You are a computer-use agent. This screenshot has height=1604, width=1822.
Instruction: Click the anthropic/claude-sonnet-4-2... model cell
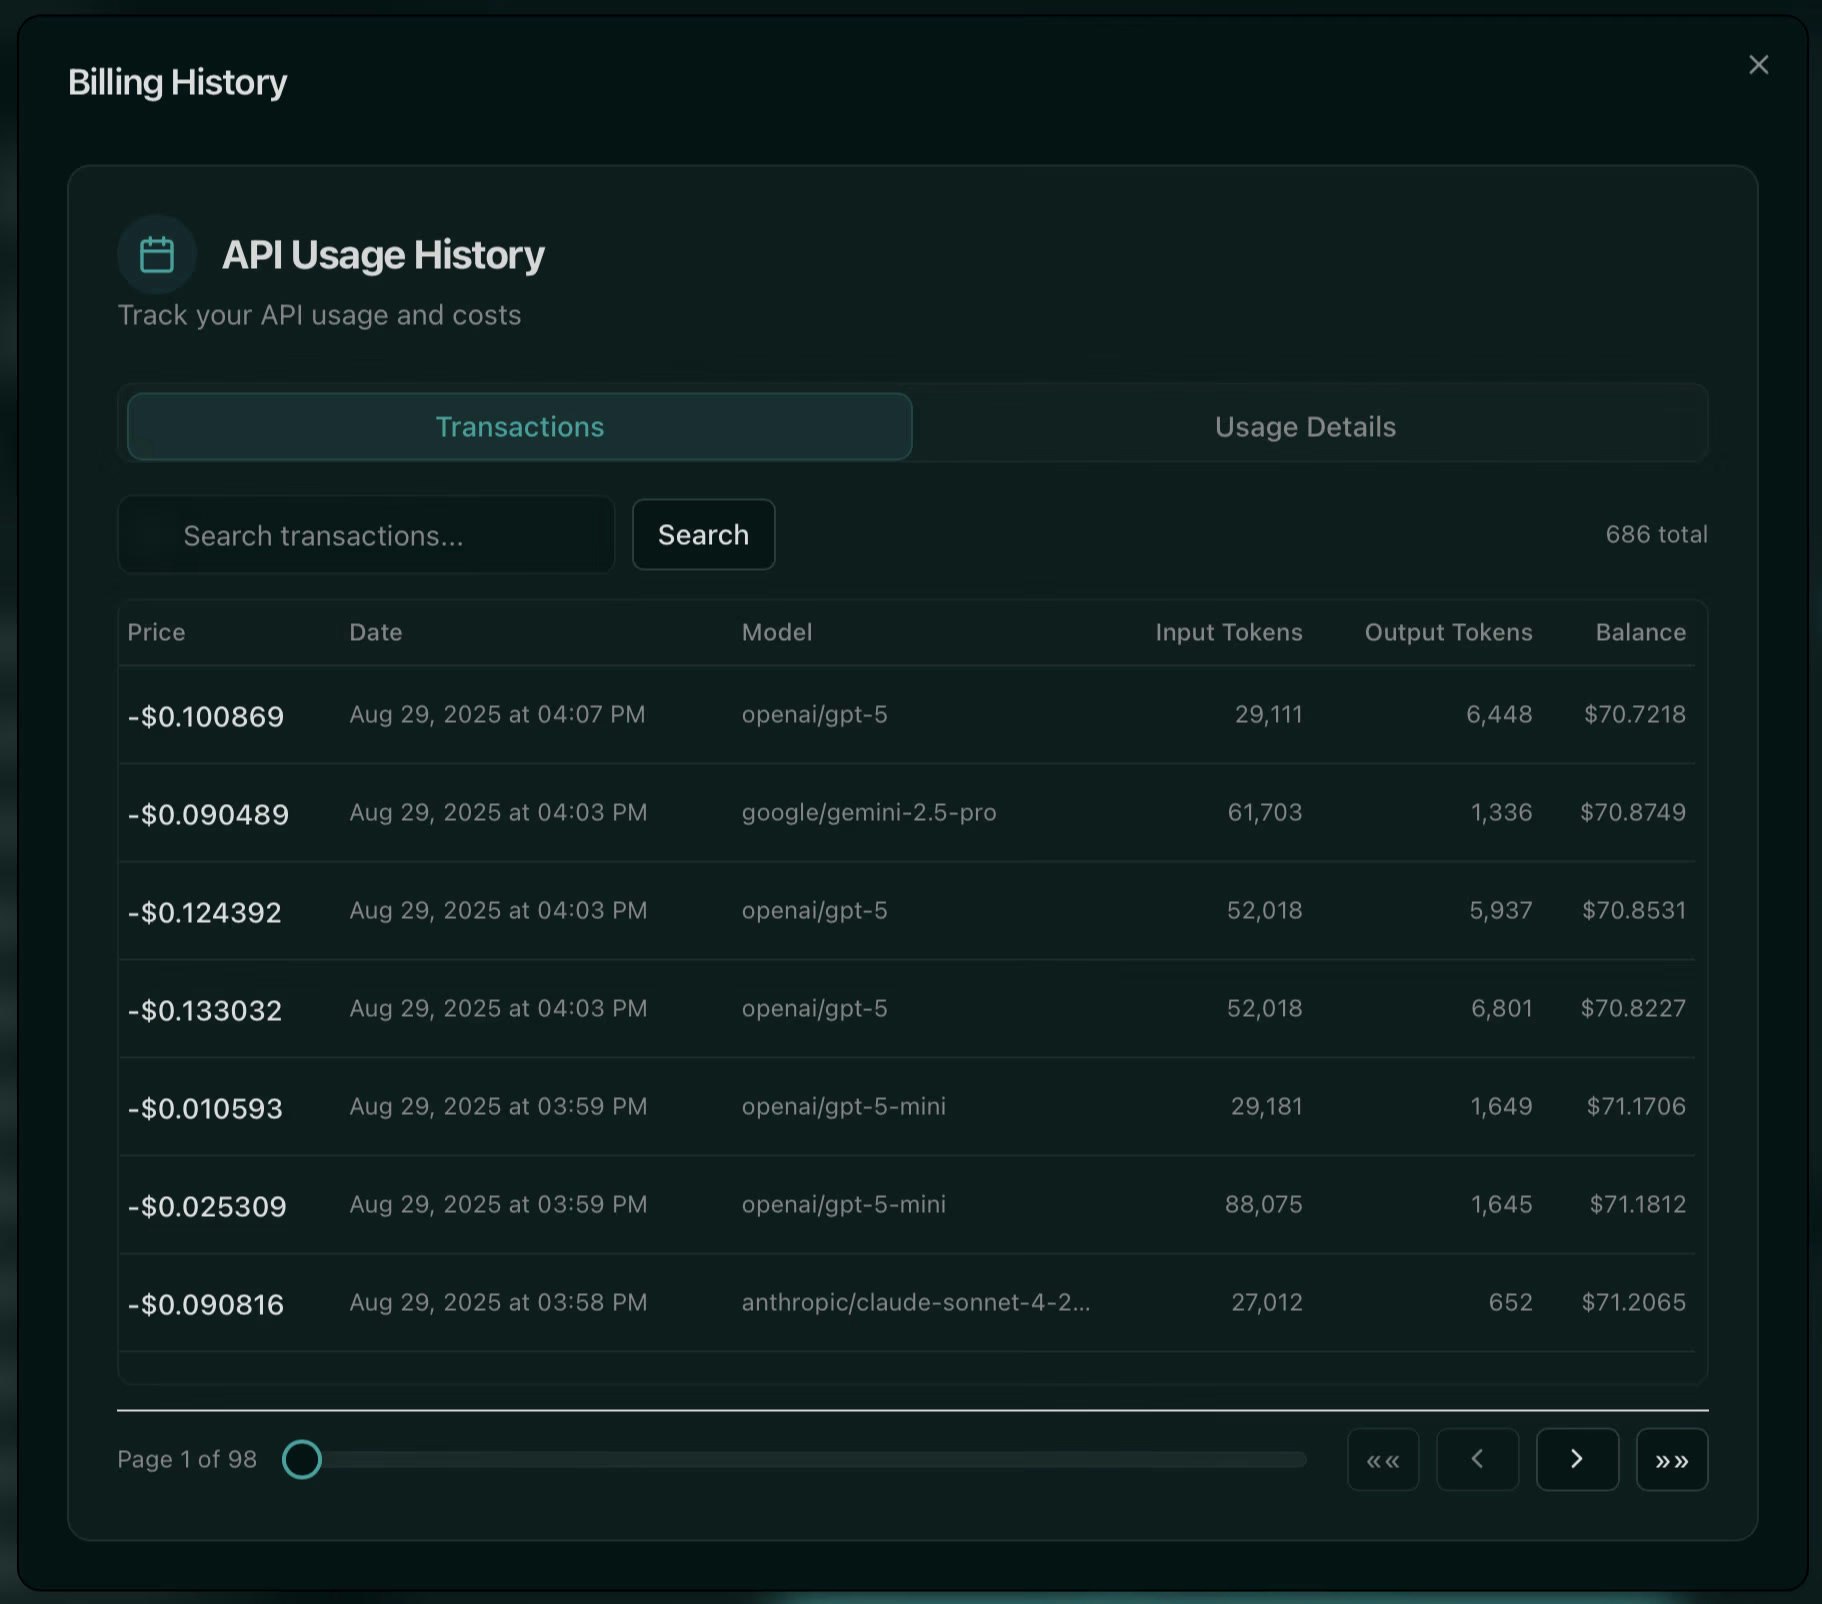(x=916, y=1302)
